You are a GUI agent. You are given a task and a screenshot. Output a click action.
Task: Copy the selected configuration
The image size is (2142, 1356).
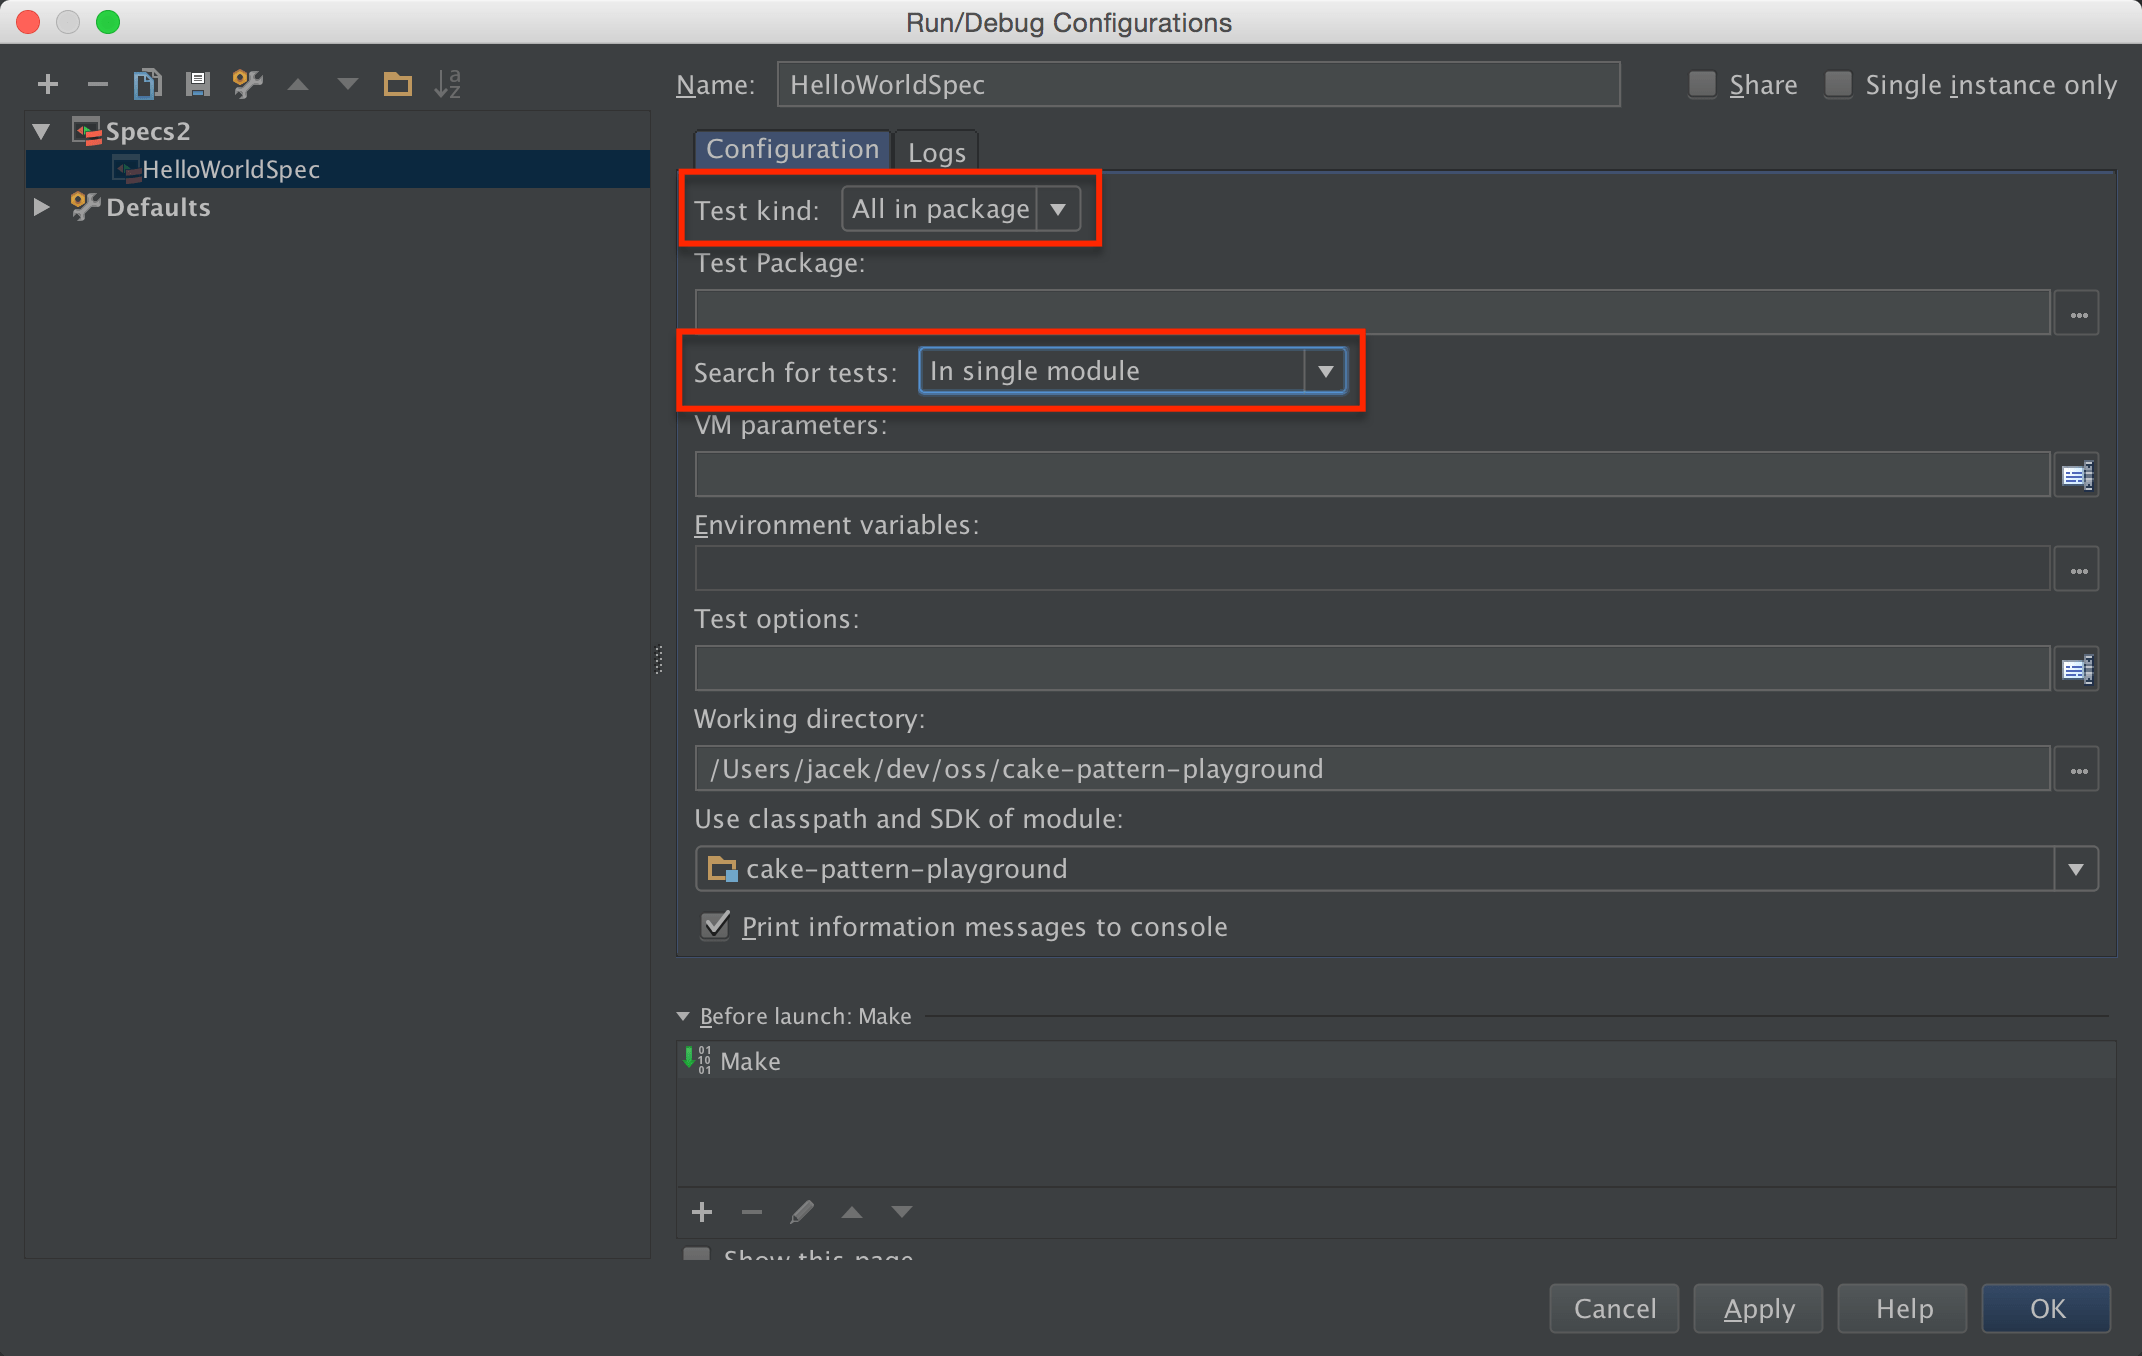pyautogui.click(x=147, y=84)
